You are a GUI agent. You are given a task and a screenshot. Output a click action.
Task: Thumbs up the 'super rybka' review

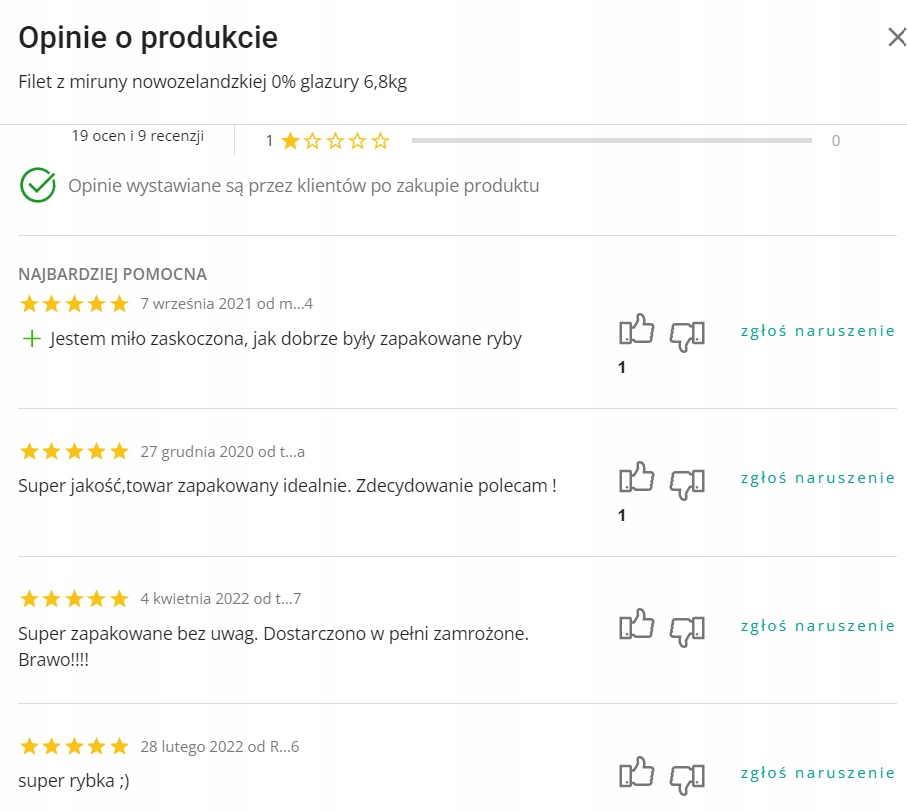coord(637,773)
